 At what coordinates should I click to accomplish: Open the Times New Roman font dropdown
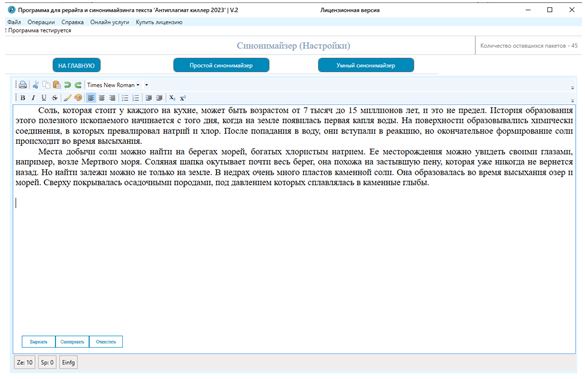pos(113,85)
